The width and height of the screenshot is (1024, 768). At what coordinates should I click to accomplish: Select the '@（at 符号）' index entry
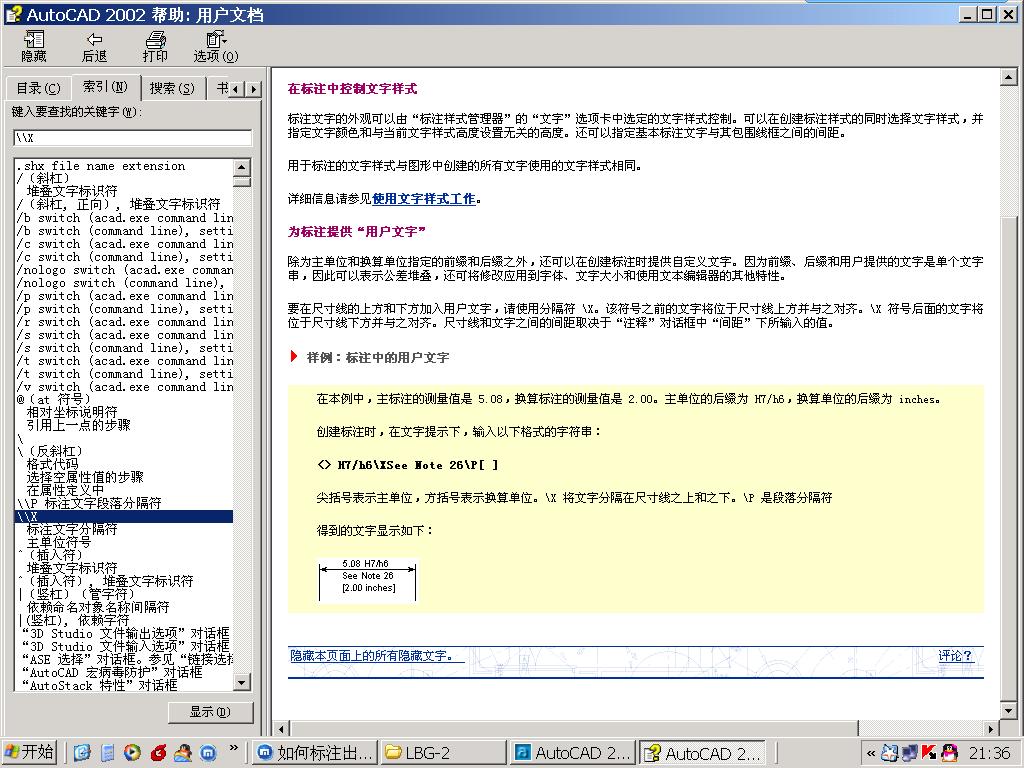54,399
